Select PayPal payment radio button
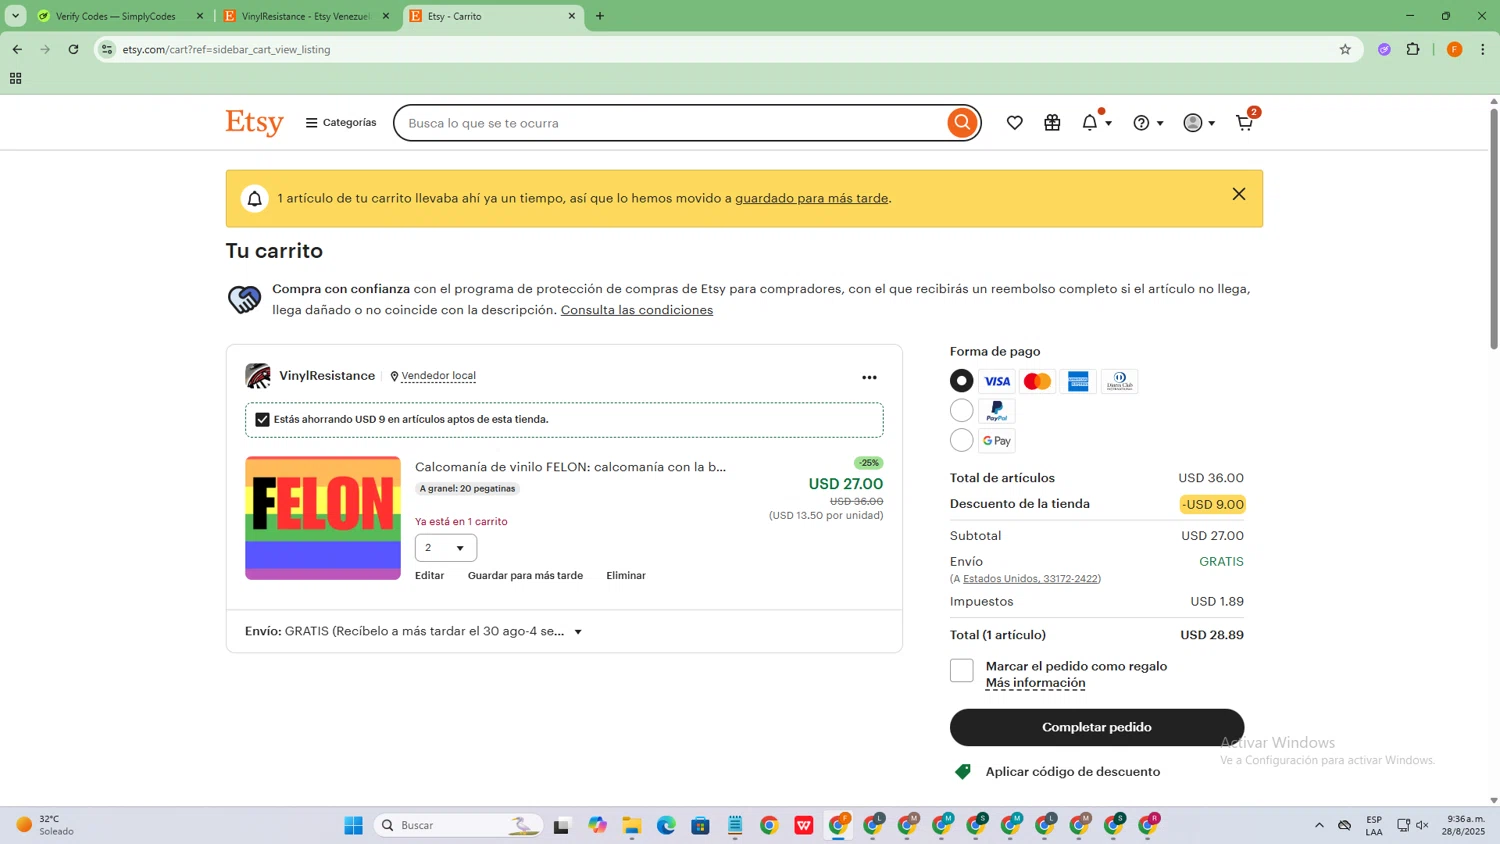This screenshot has height=844, width=1500. [x=961, y=410]
